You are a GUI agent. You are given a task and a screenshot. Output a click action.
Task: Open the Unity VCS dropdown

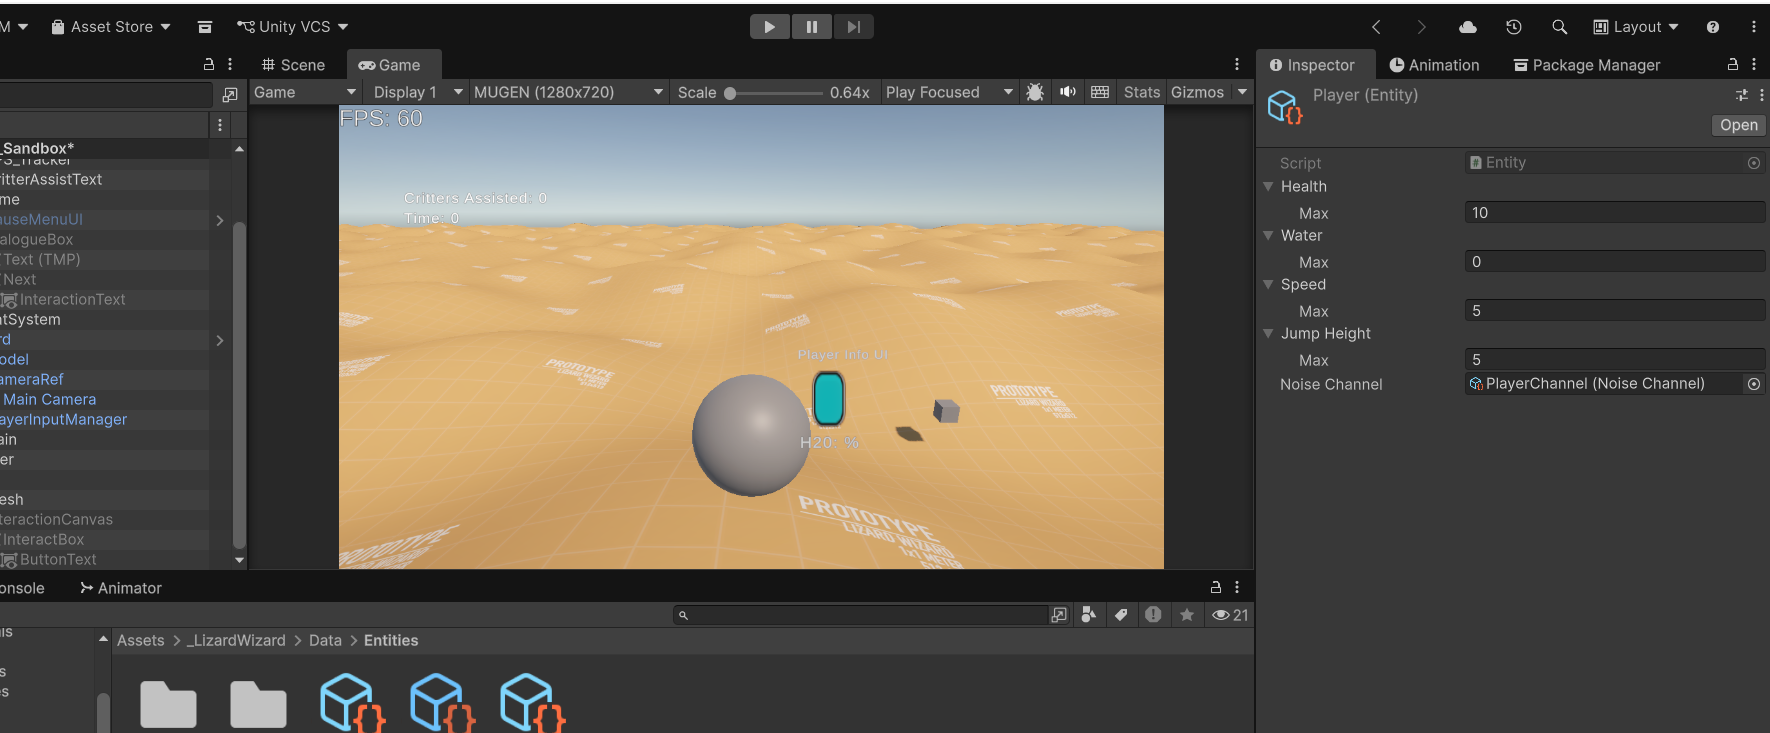[292, 27]
